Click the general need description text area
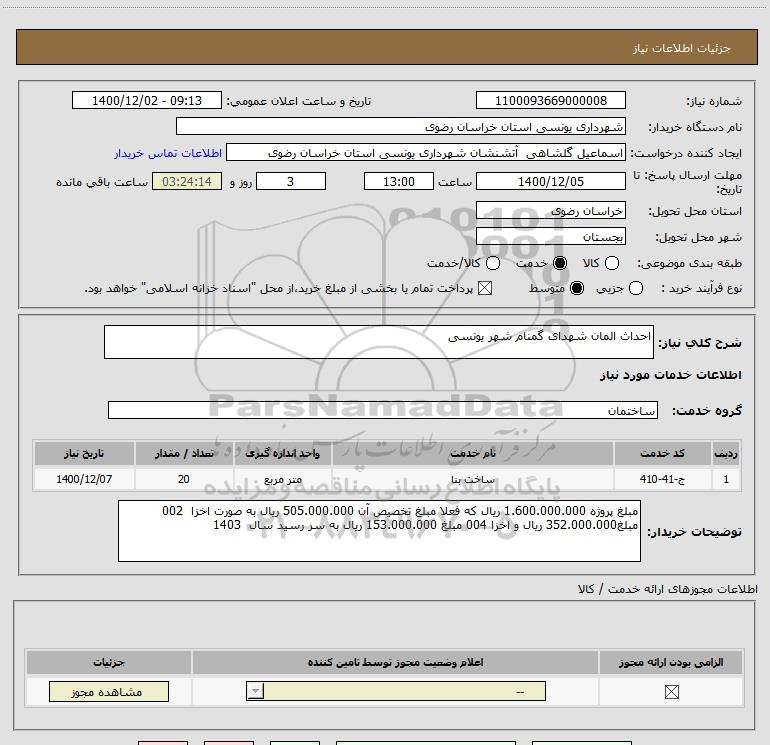 379,342
